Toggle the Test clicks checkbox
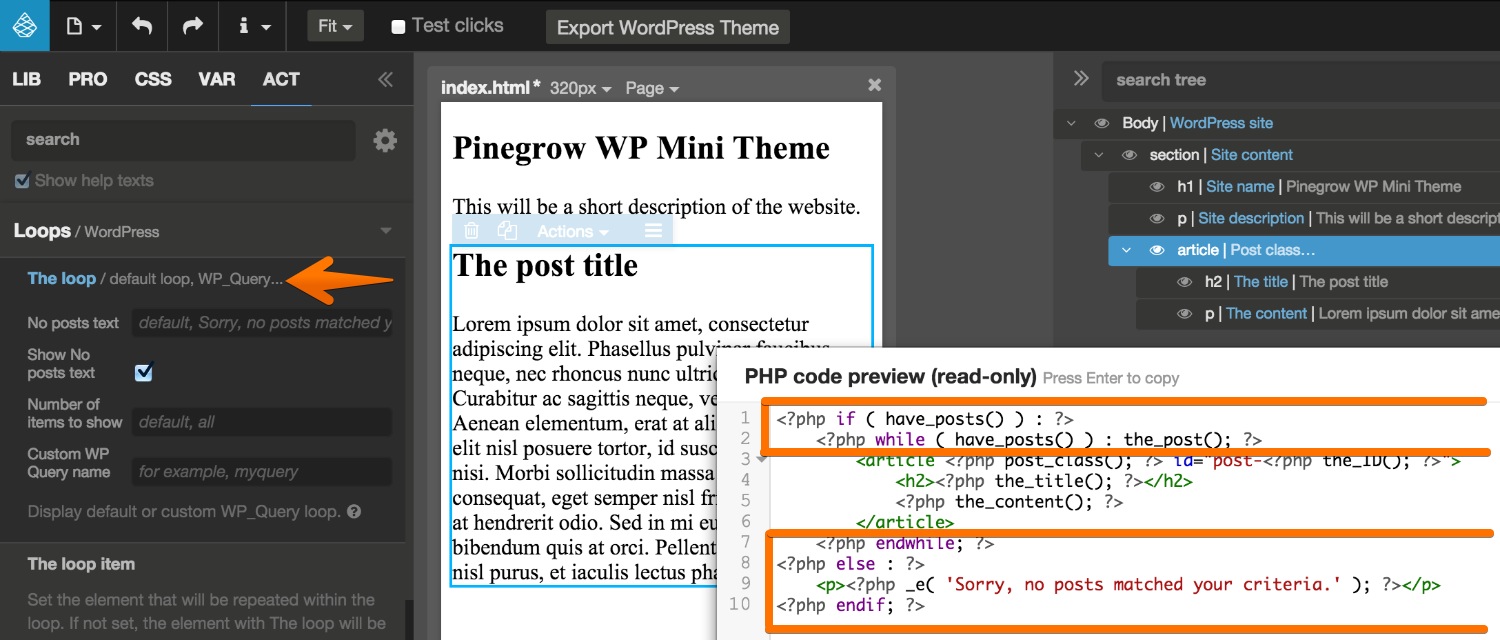Viewport: 1500px width, 640px height. pyautogui.click(x=398, y=27)
